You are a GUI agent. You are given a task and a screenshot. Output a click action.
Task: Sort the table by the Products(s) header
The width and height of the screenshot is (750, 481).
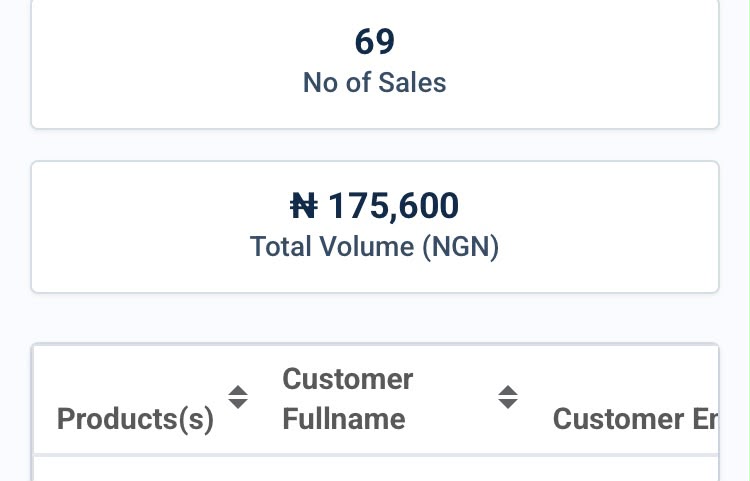pos(135,419)
